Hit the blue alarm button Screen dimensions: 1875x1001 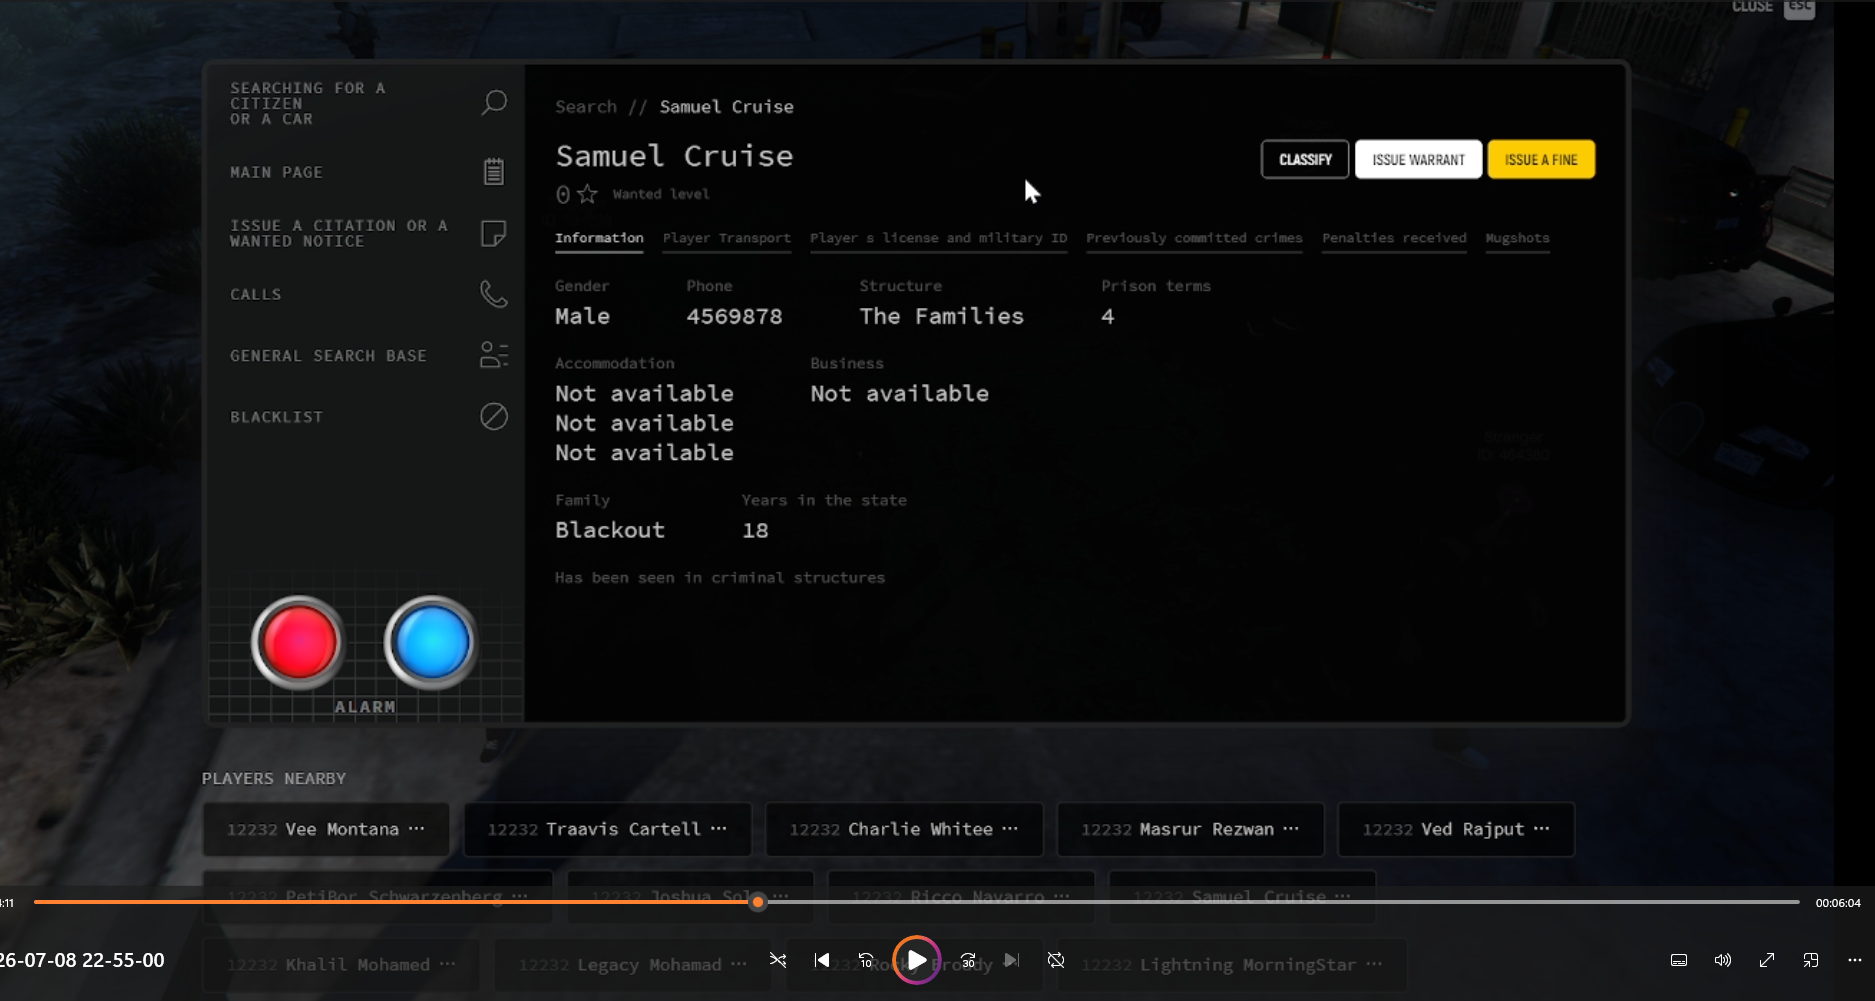point(431,642)
